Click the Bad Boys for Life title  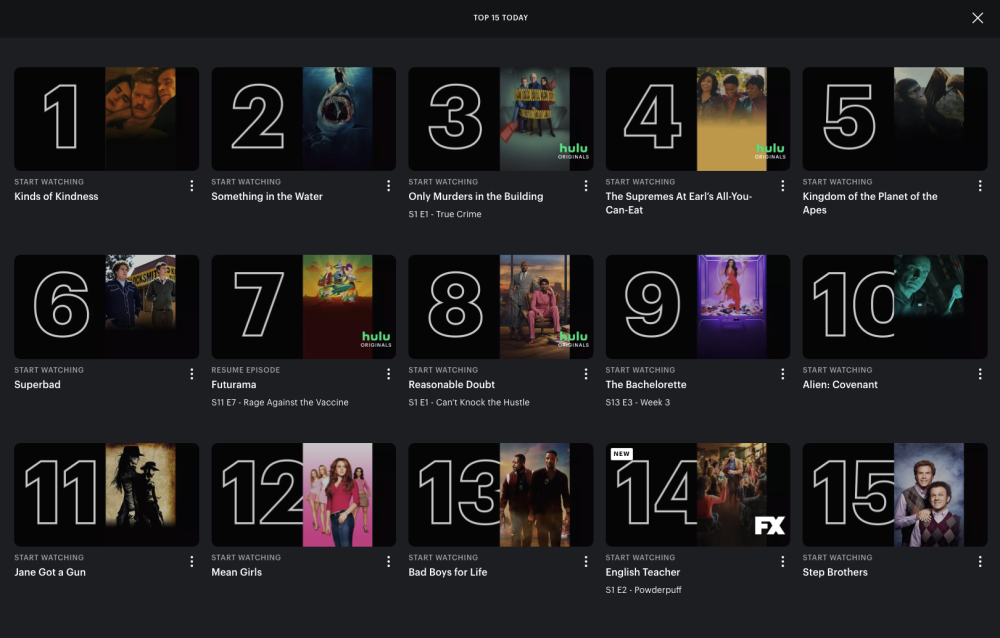pyautogui.click(x=448, y=572)
